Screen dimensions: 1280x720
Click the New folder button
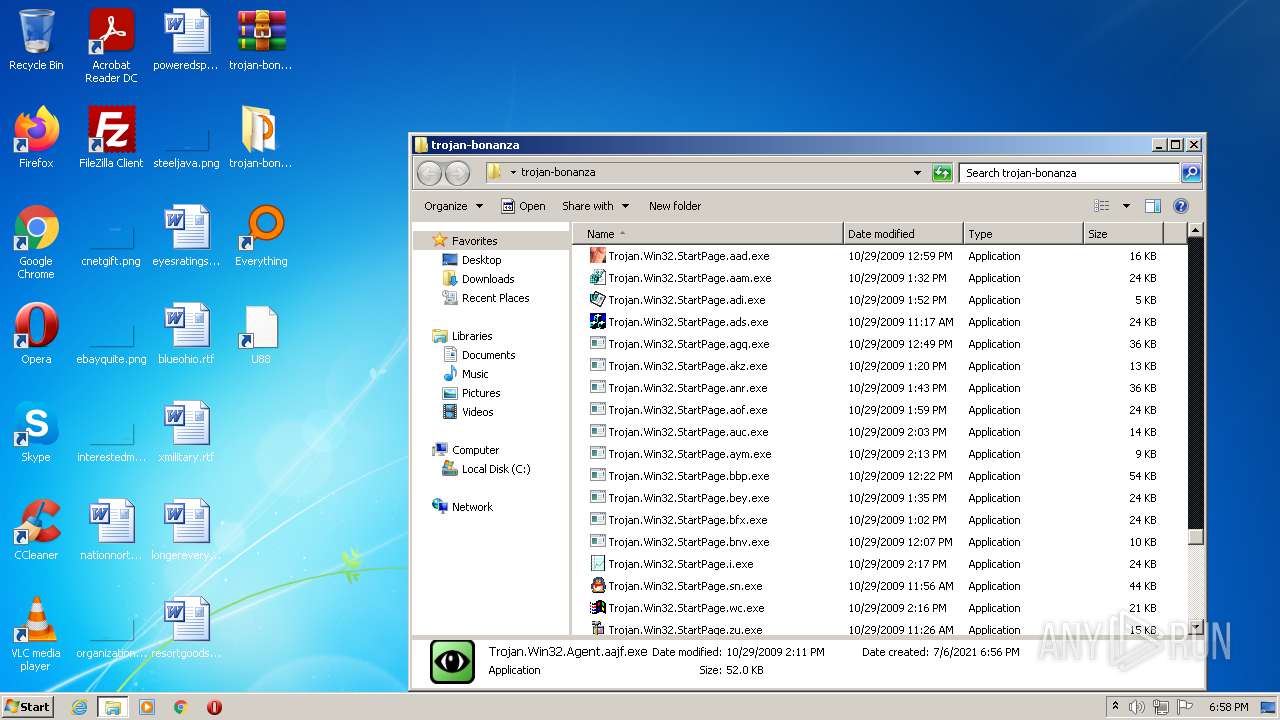point(675,206)
